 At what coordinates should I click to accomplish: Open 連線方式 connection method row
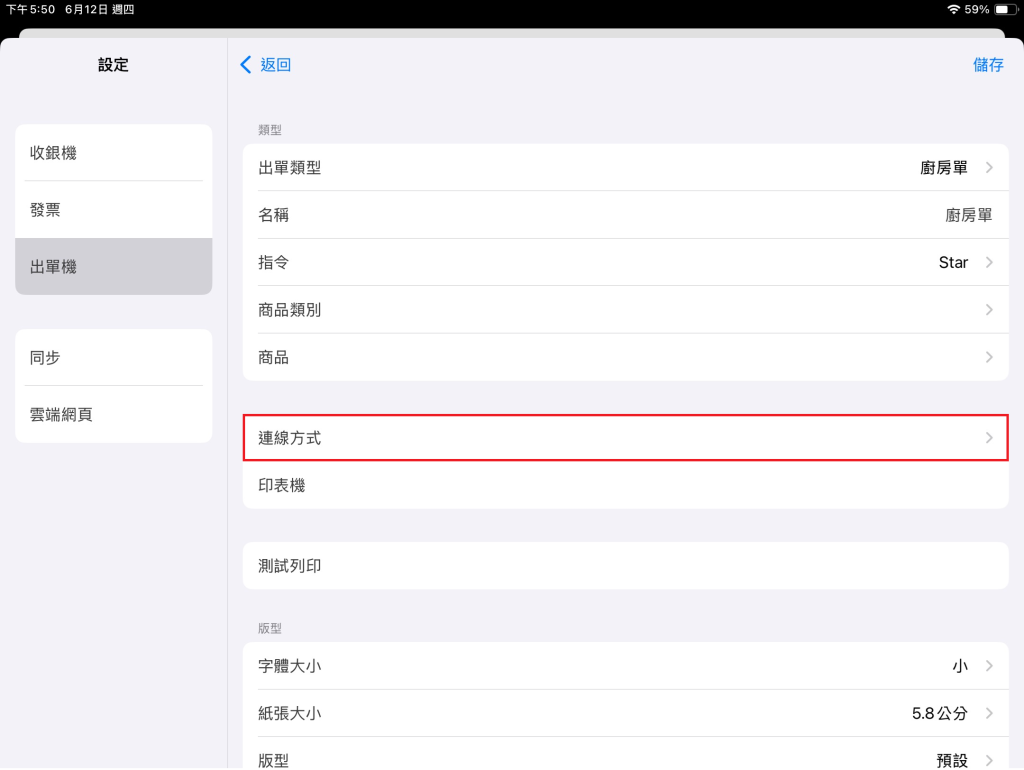click(626, 438)
